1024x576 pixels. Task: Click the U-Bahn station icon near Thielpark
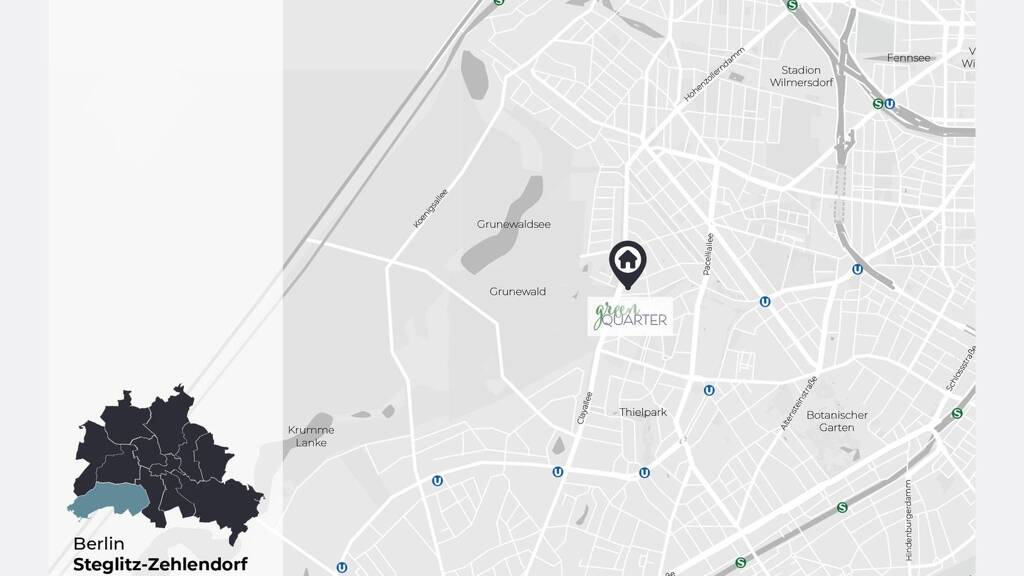point(709,391)
